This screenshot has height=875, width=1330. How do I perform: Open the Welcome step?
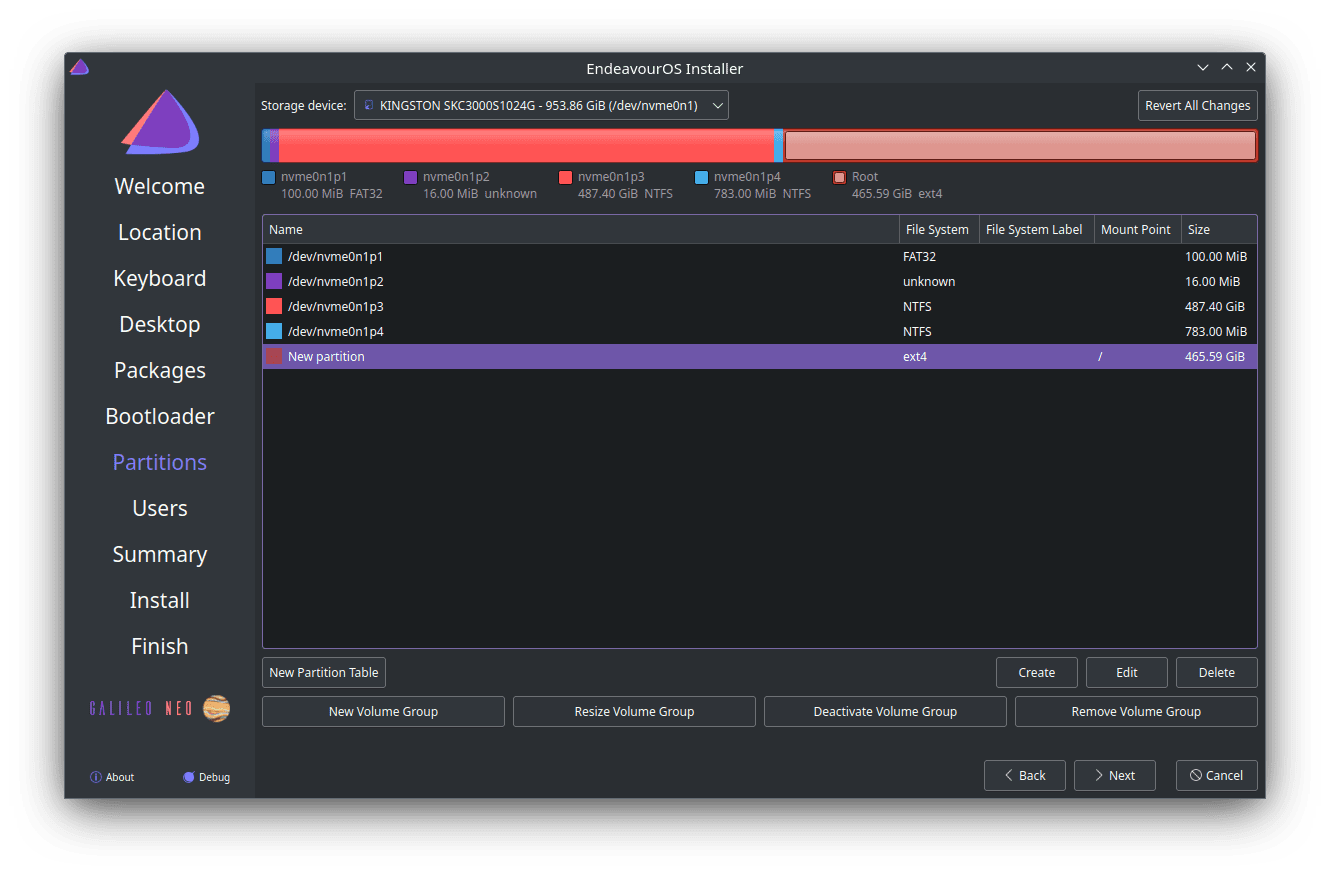(160, 186)
